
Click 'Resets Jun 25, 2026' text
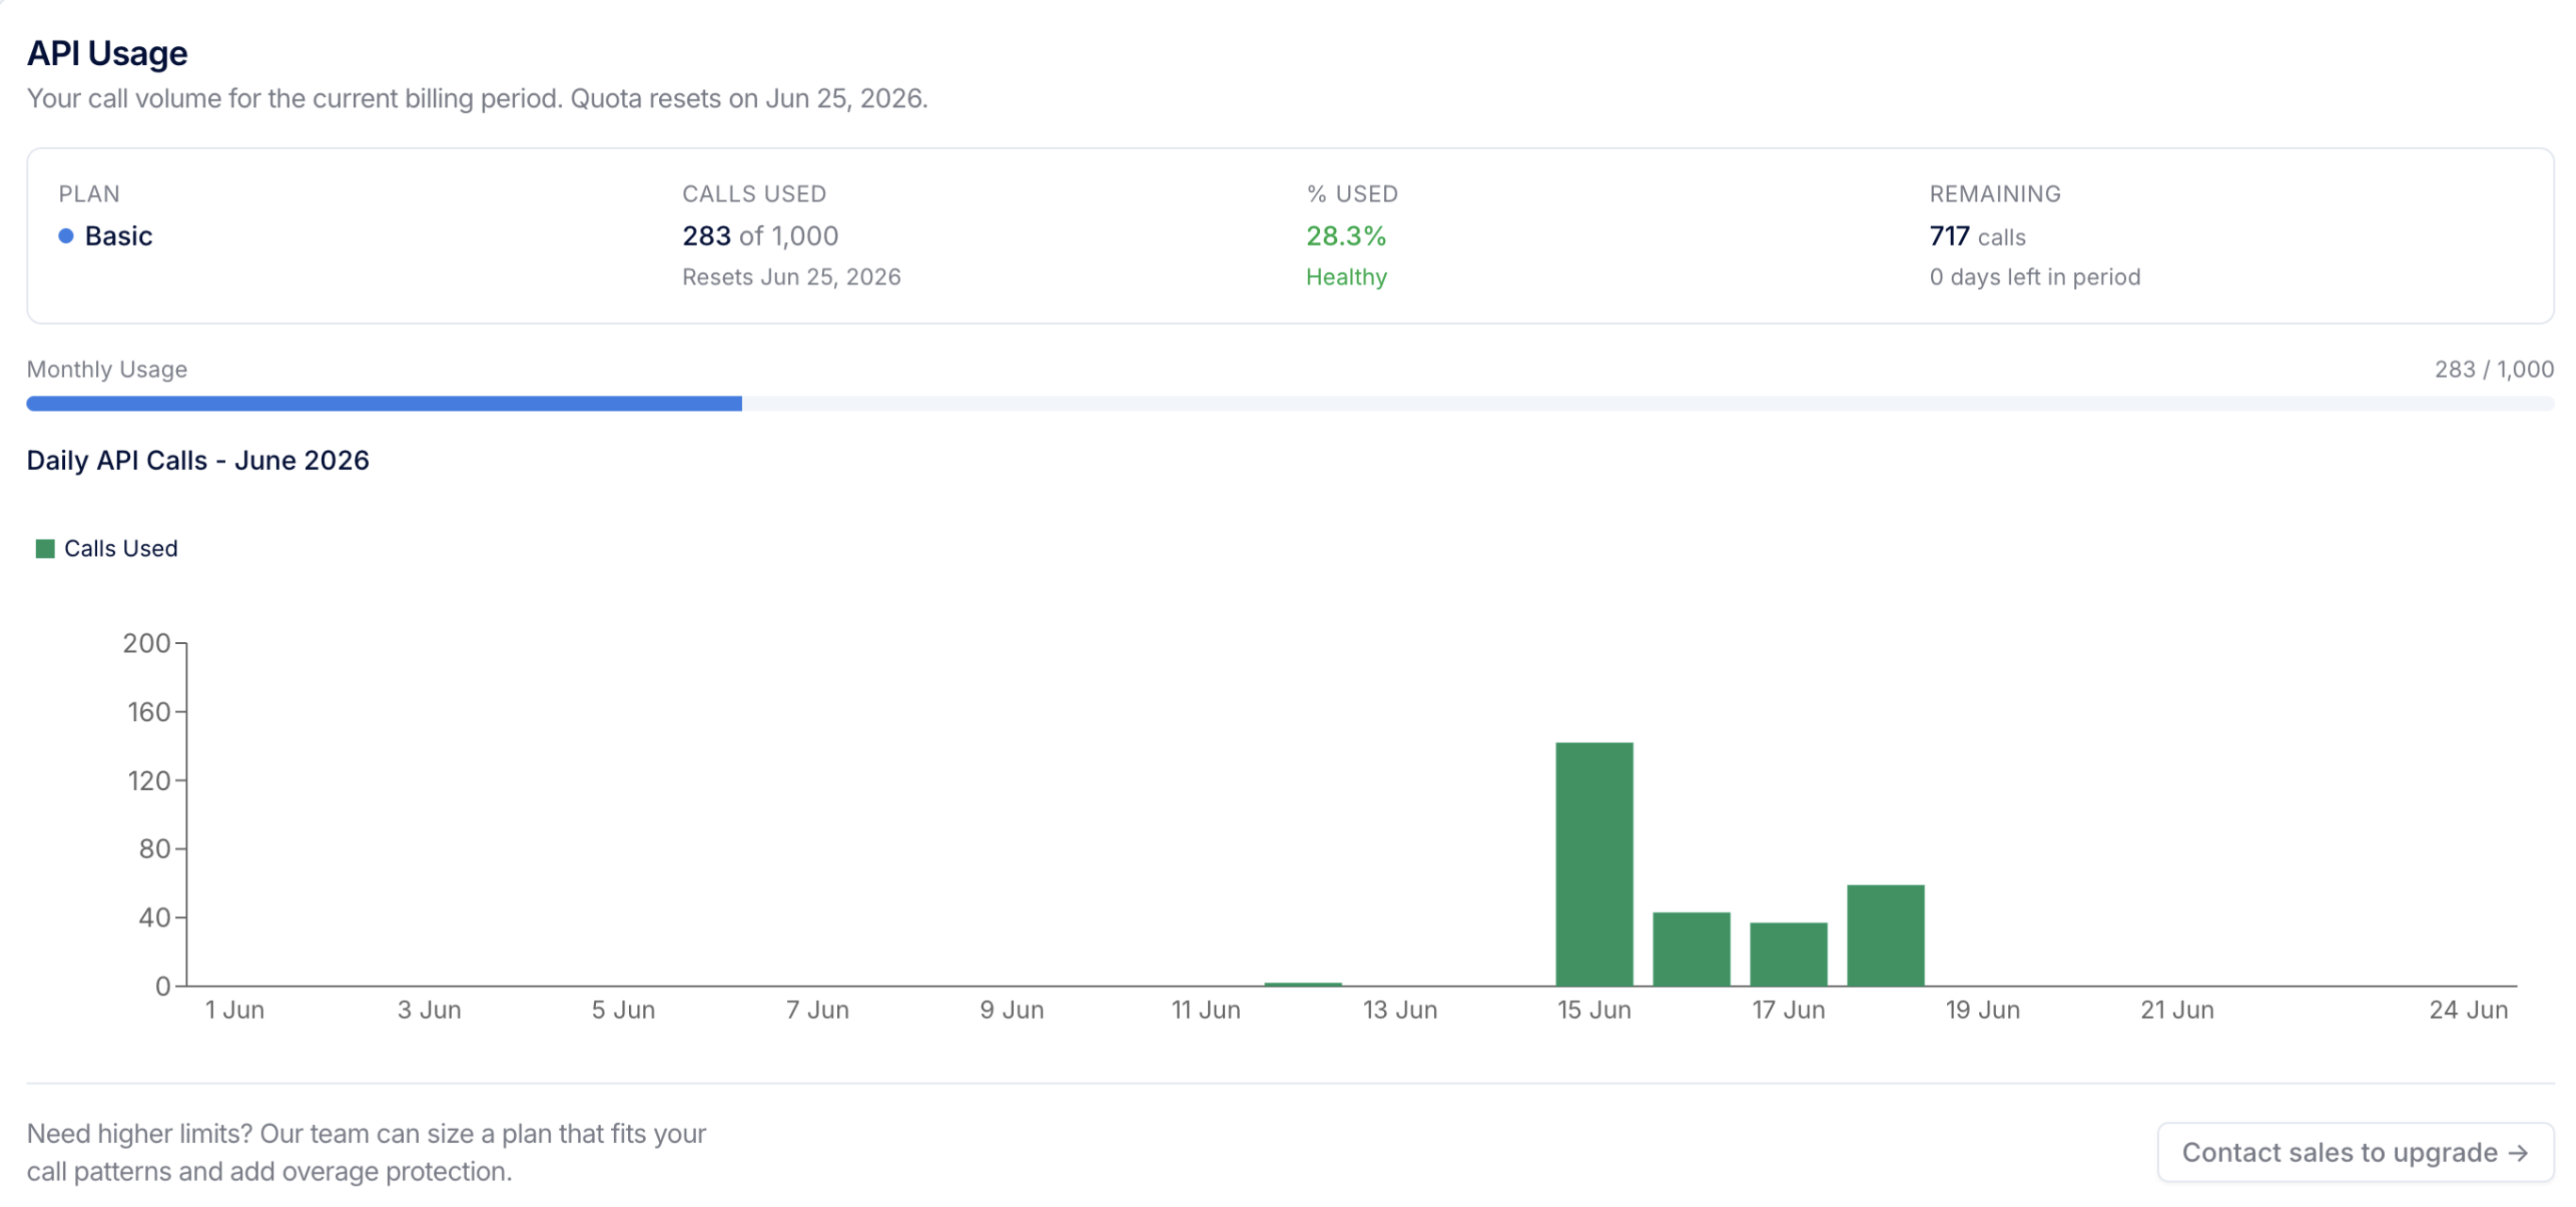click(791, 277)
